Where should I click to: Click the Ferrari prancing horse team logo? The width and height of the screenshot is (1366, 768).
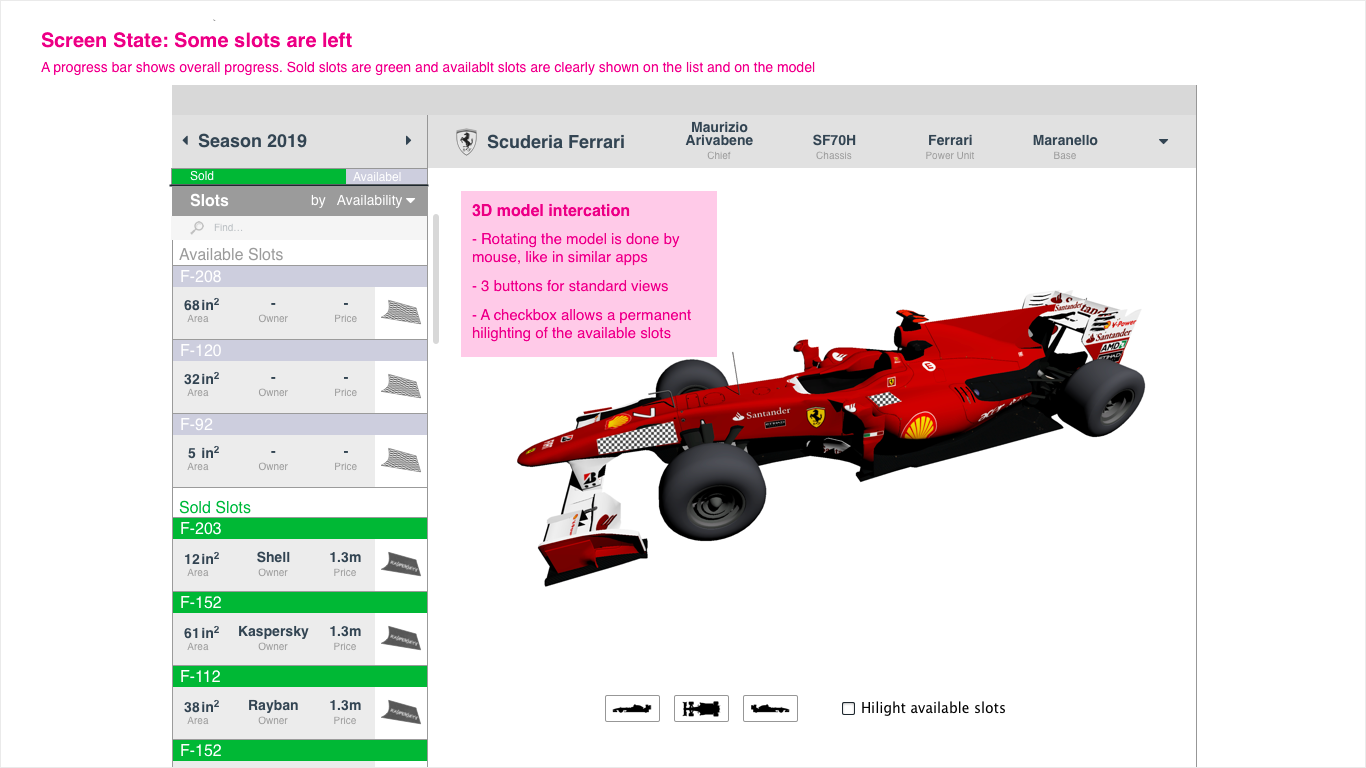click(x=466, y=141)
